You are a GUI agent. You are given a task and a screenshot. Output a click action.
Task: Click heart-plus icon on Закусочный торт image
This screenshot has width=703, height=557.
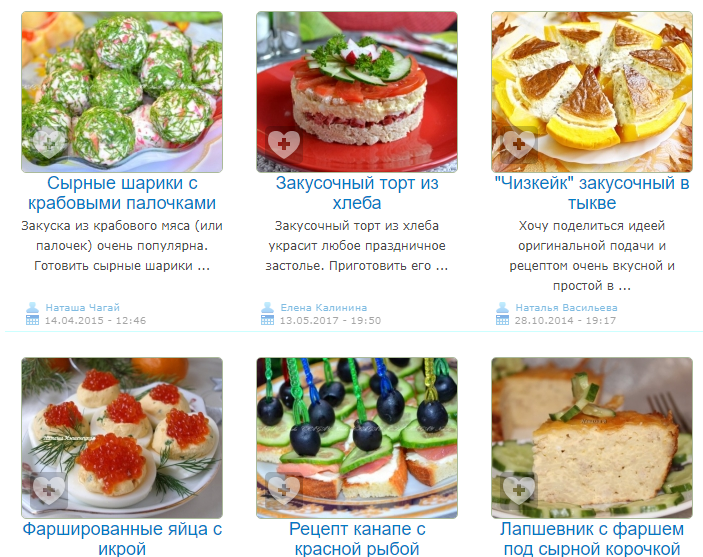coord(284,144)
